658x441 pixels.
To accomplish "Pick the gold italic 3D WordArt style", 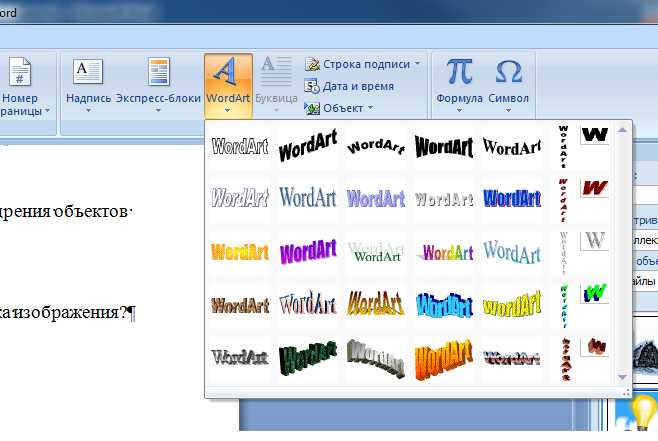I will coord(376,305).
